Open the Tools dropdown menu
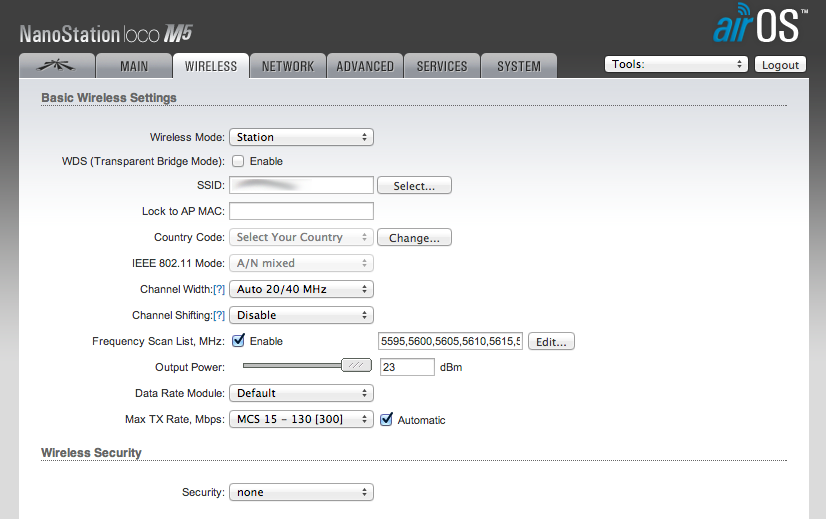This screenshot has width=826, height=519. 676,64
